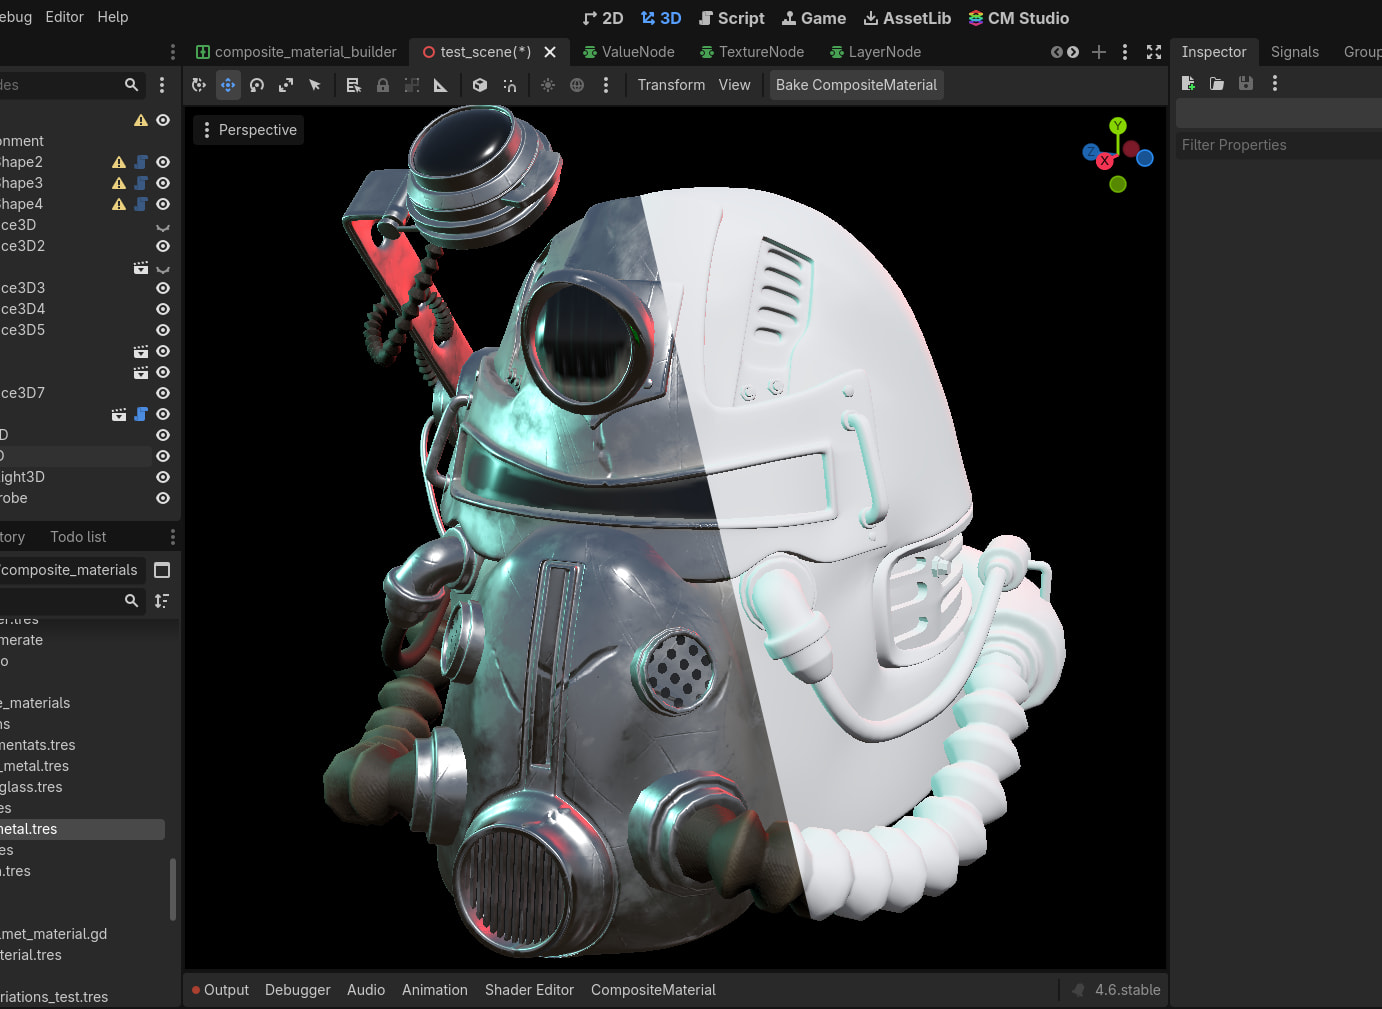Image resolution: width=1382 pixels, height=1009 pixels.
Task: Toggle Use Local Space cube icon
Action: tap(480, 86)
